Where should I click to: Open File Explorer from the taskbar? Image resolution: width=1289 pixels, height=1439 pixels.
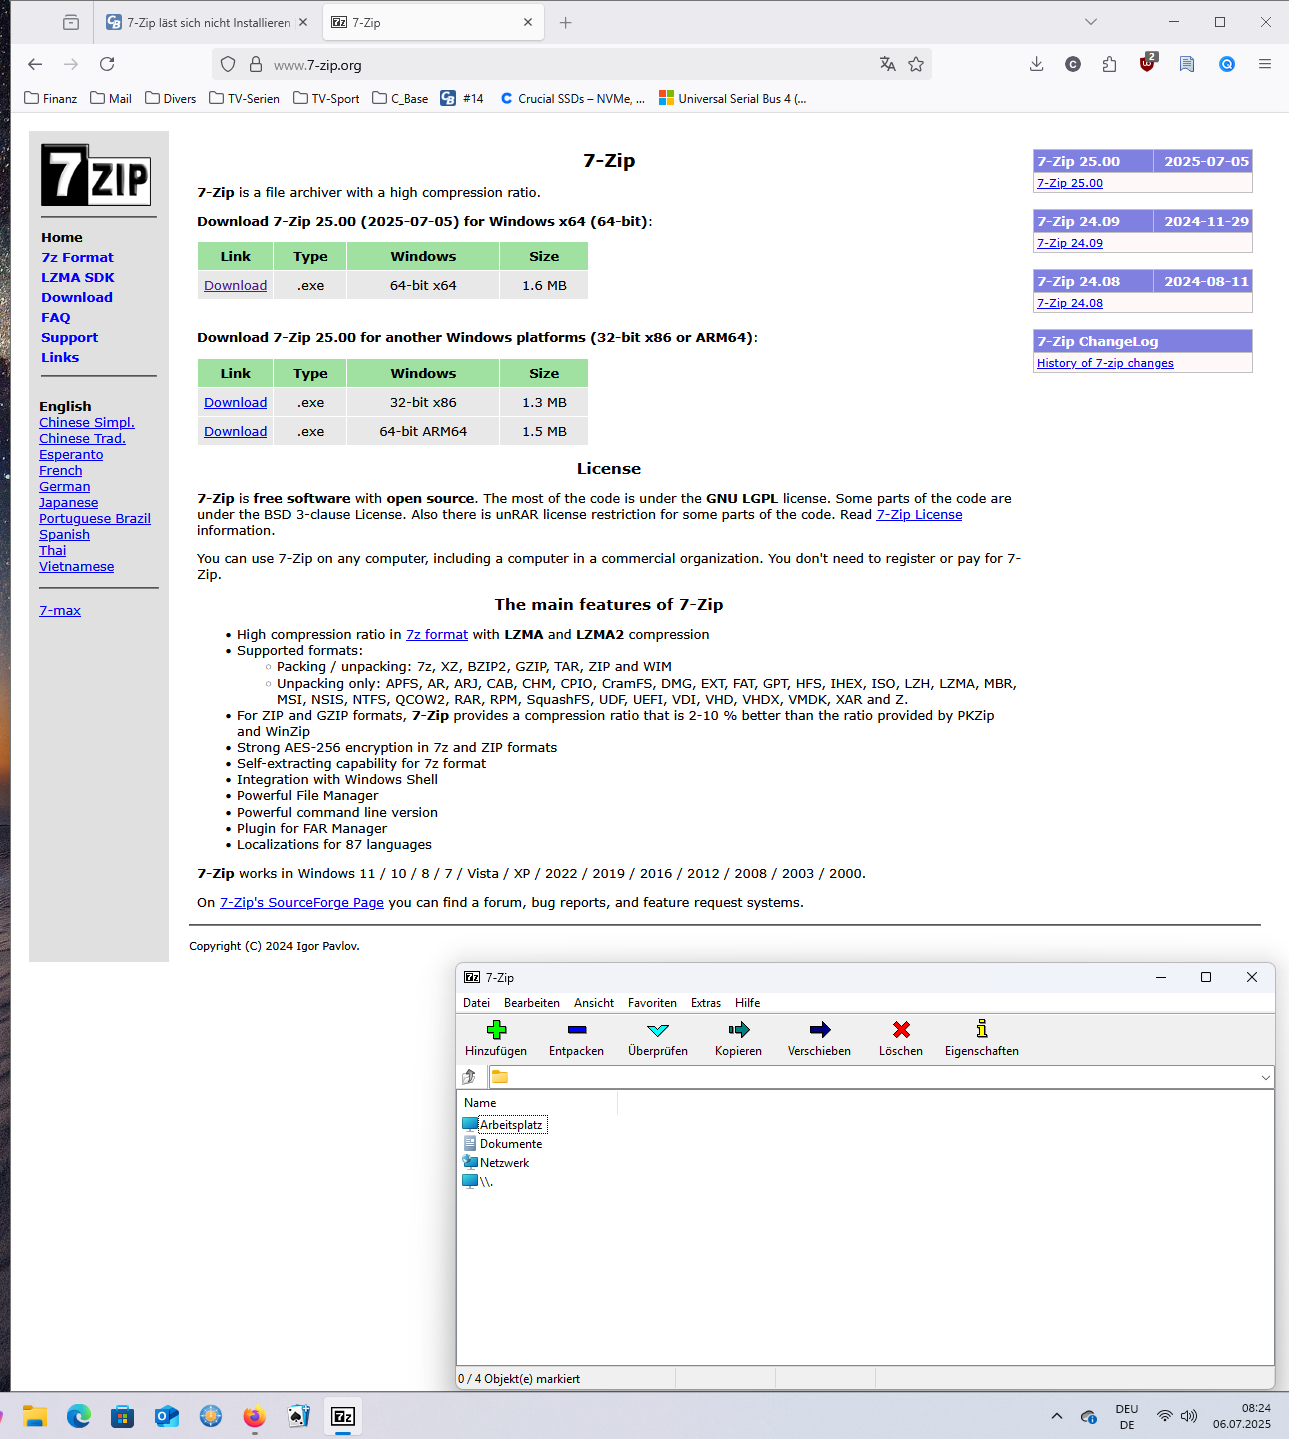(35, 1416)
